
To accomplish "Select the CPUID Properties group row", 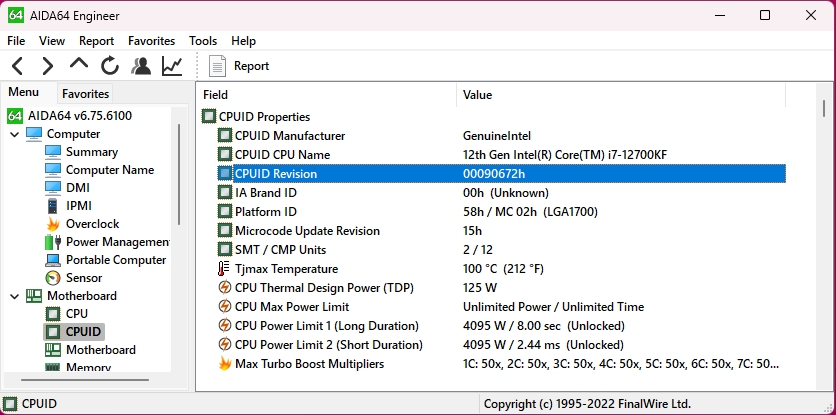I will coord(494,116).
